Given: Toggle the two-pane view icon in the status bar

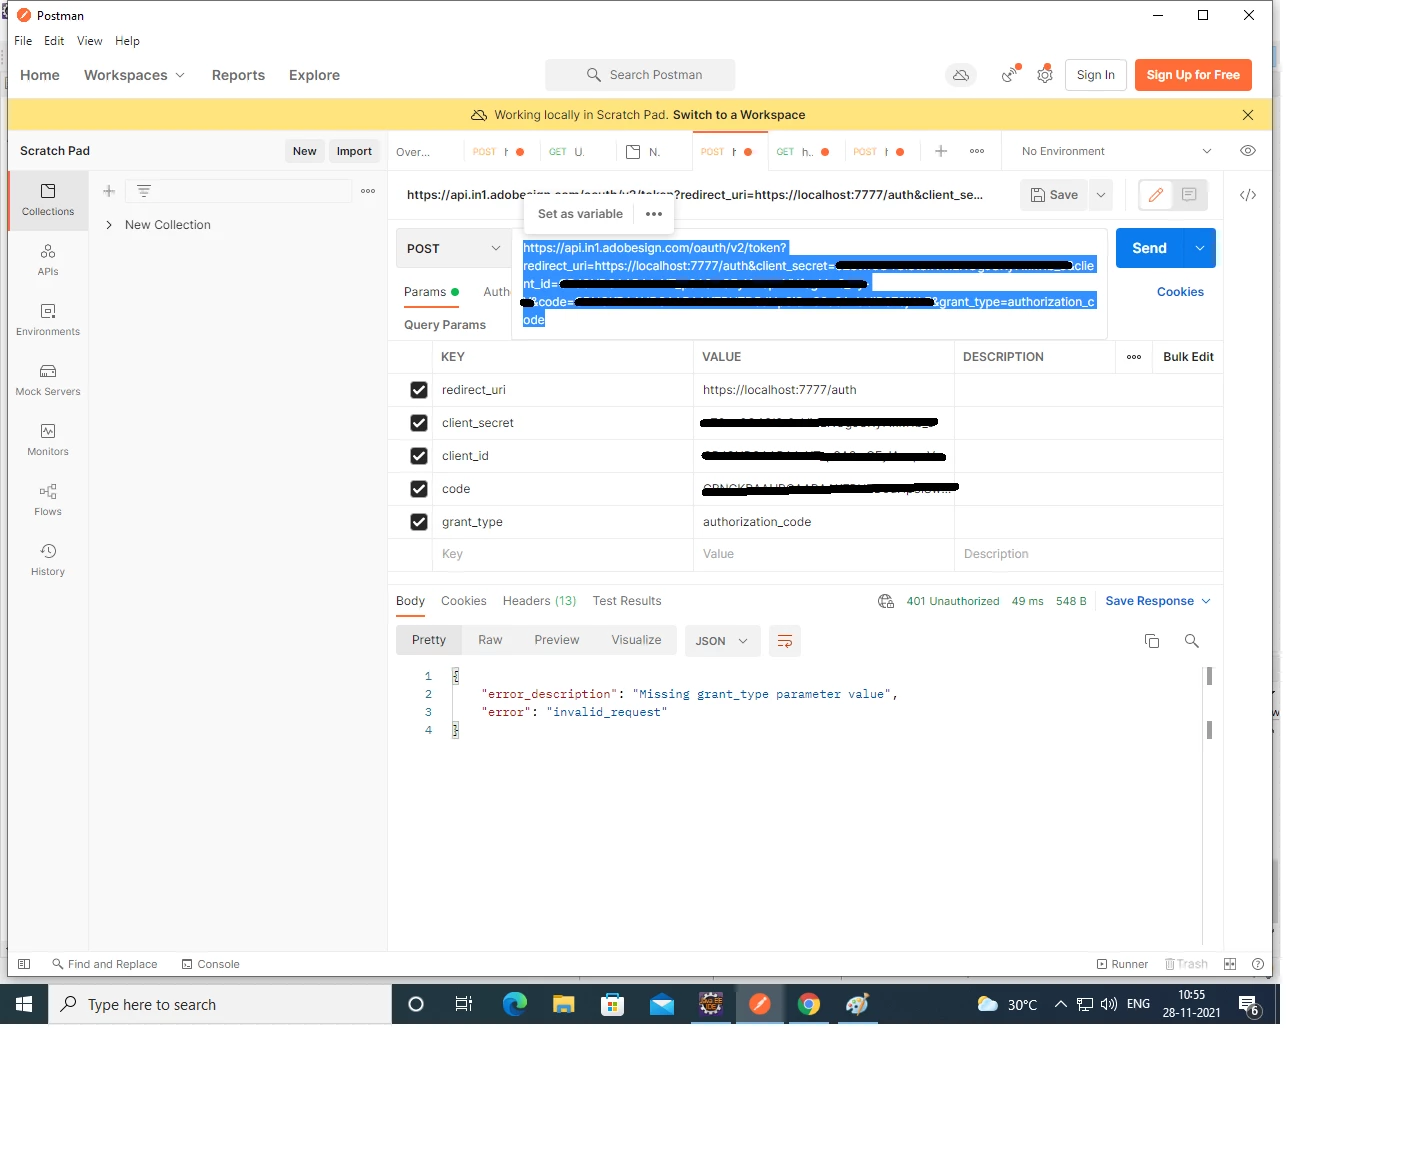Looking at the screenshot, I should click(1230, 964).
